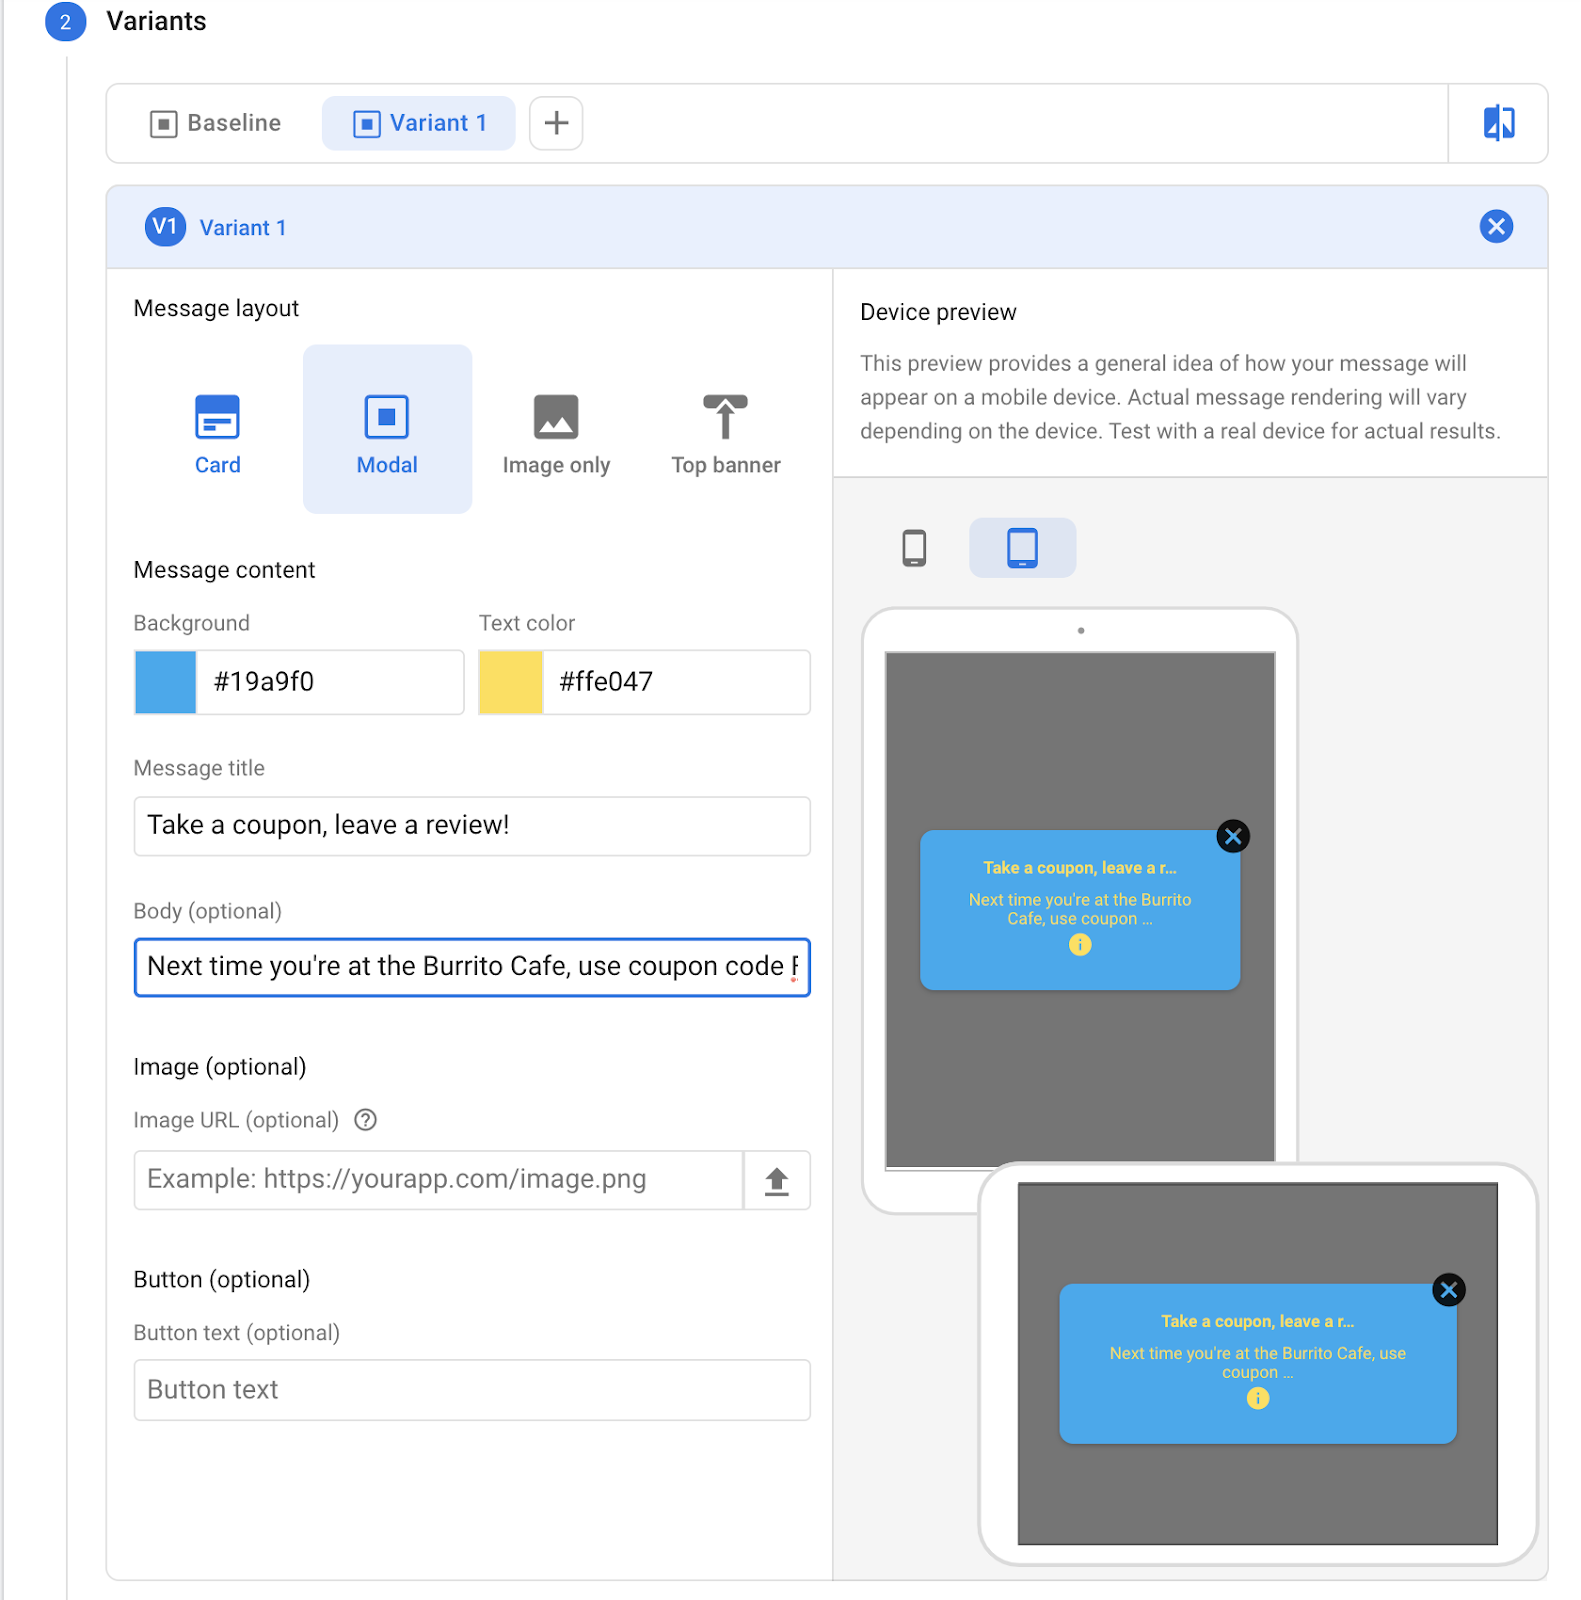The image size is (1581, 1600).
Task: Click the Image URL input field
Action: (x=438, y=1181)
